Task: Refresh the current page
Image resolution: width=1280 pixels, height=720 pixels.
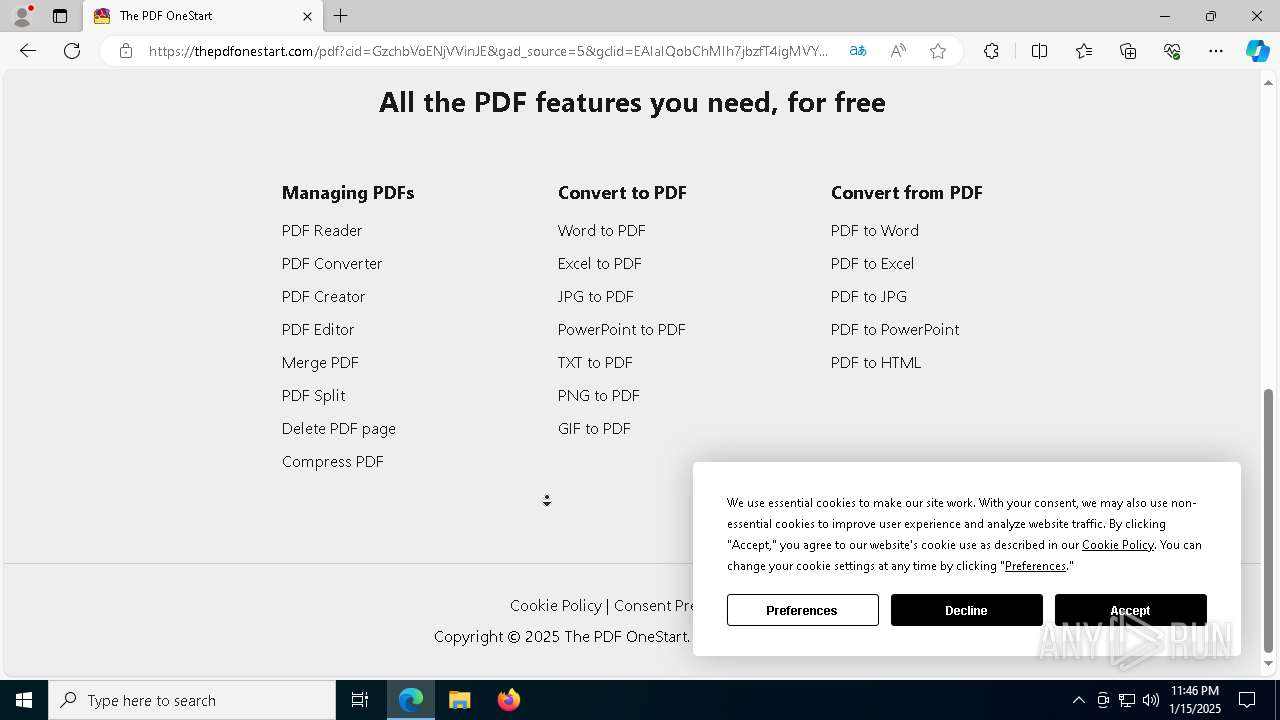Action: point(72,51)
